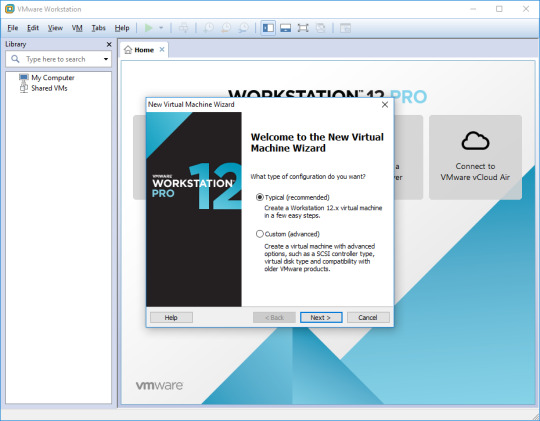
Task: Open the Tabs menu
Action: (x=98, y=28)
